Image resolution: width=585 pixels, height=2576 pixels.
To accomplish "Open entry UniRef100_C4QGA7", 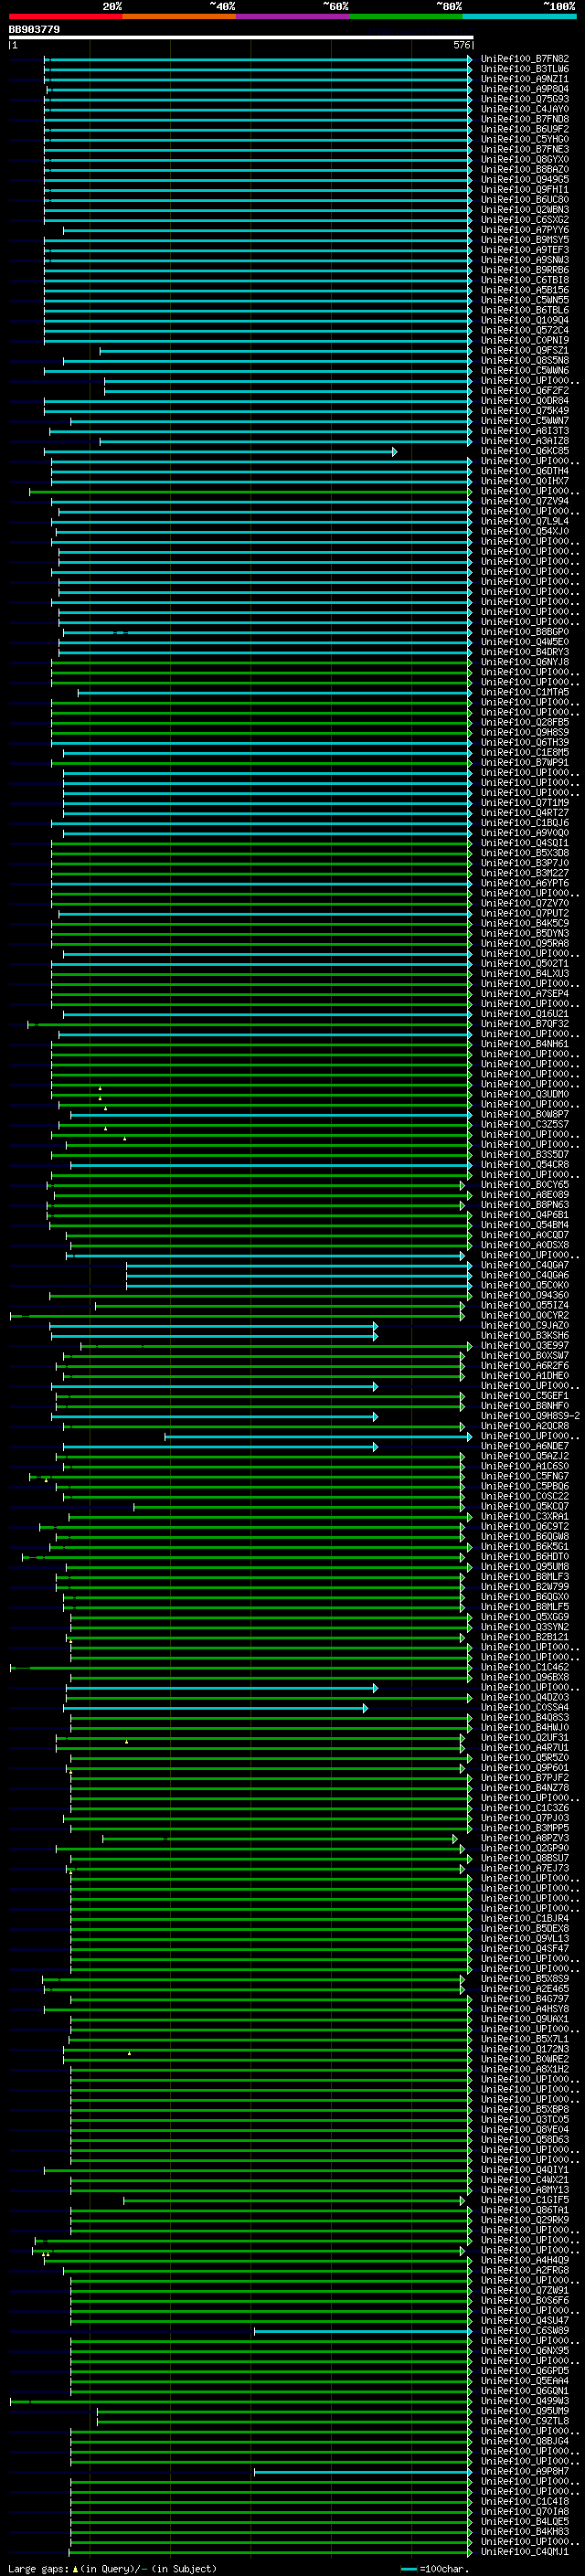I will pos(525,1265).
